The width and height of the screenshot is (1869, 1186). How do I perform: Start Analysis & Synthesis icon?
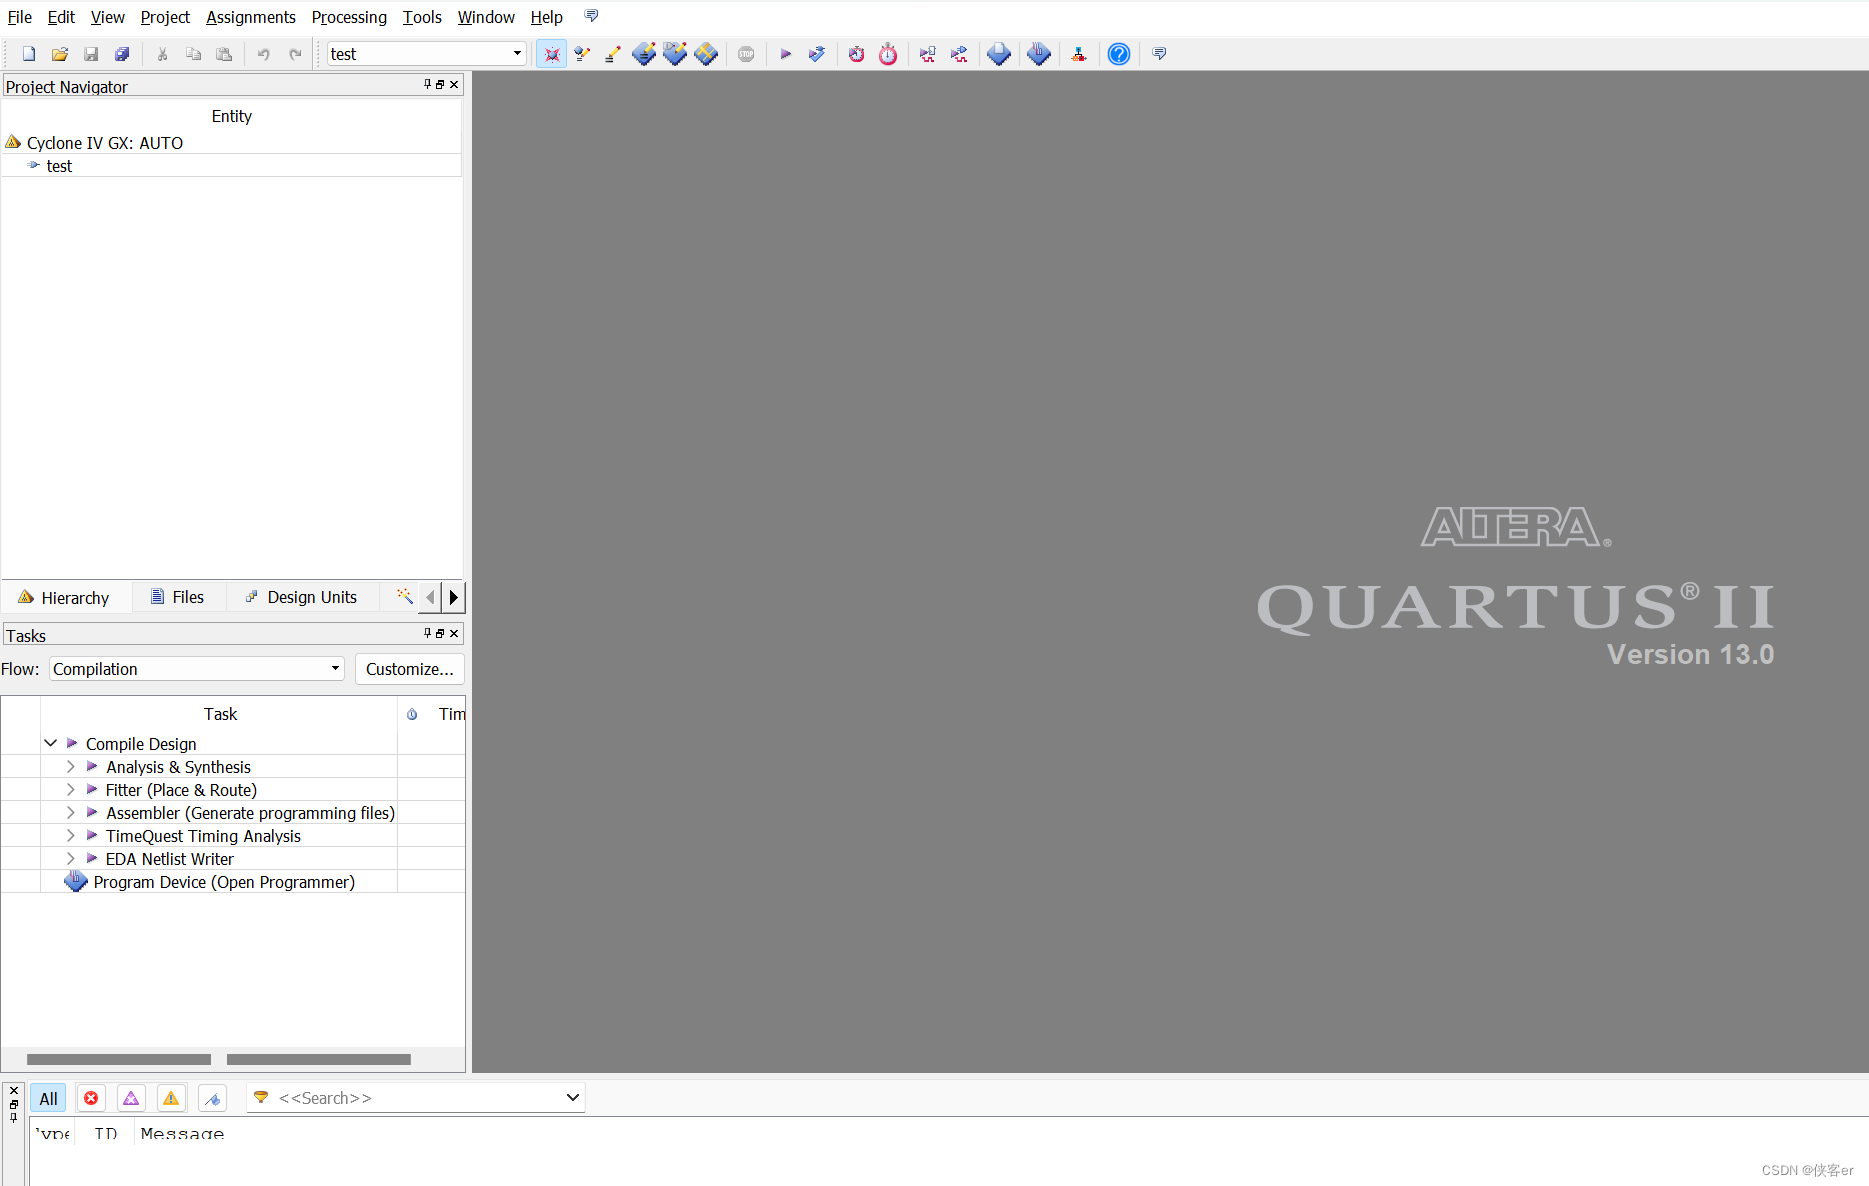pyautogui.click(x=817, y=54)
